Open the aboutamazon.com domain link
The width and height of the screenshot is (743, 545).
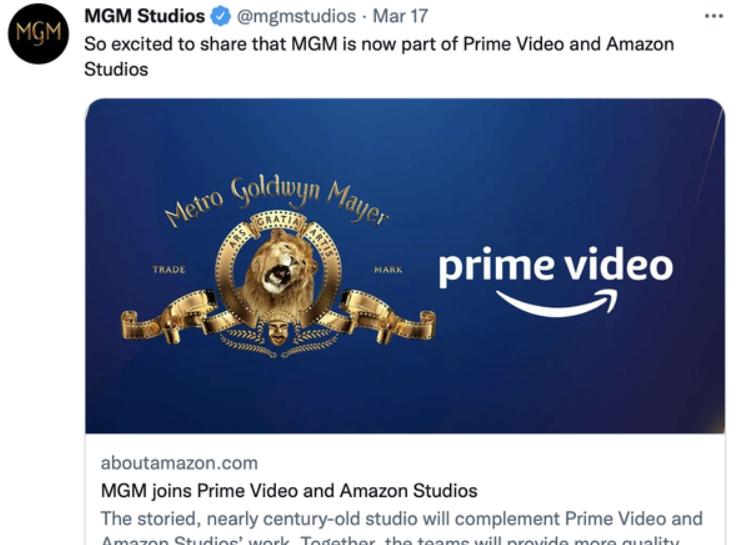[x=179, y=463]
